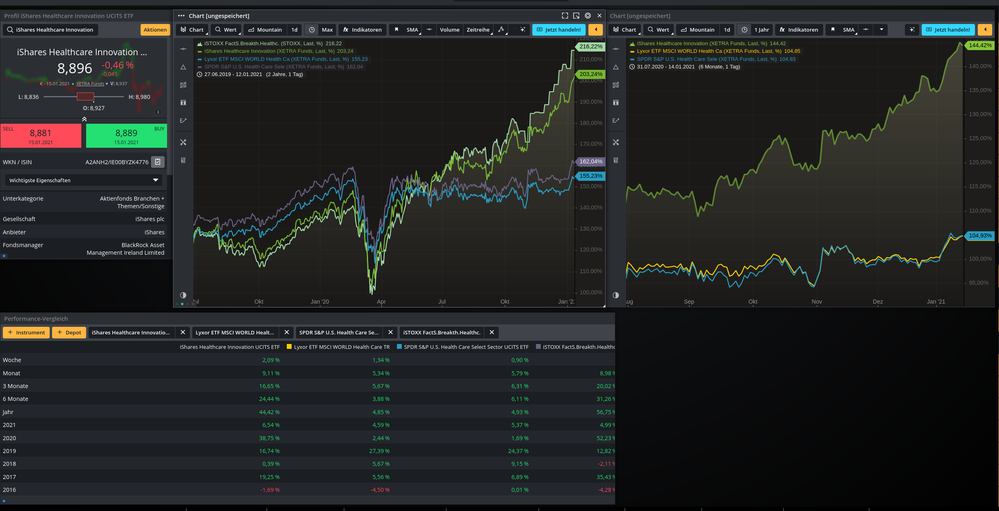Click 1 Jahr time range in right chart

pos(761,29)
